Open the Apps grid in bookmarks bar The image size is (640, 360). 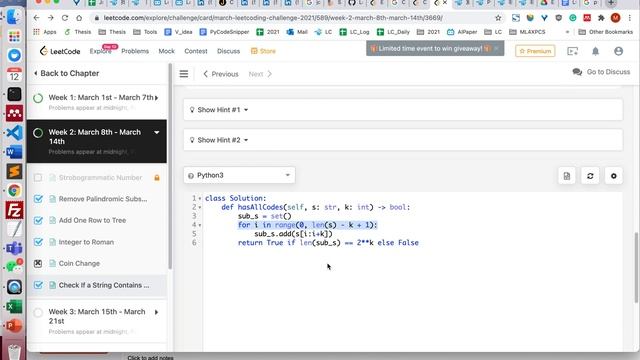[x=44, y=32]
